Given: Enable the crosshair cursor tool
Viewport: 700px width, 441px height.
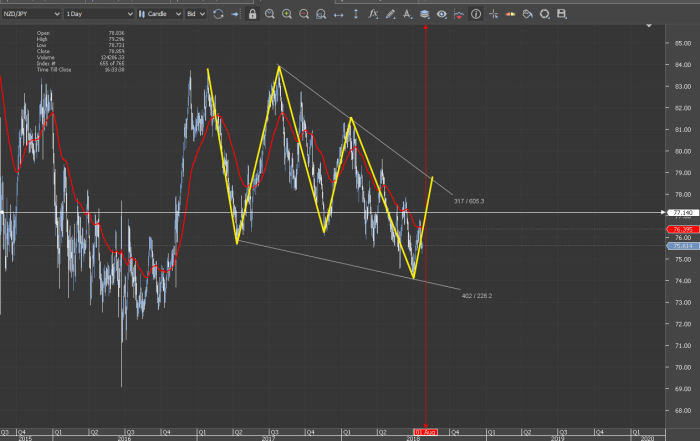Looking at the screenshot, I should coord(493,15).
